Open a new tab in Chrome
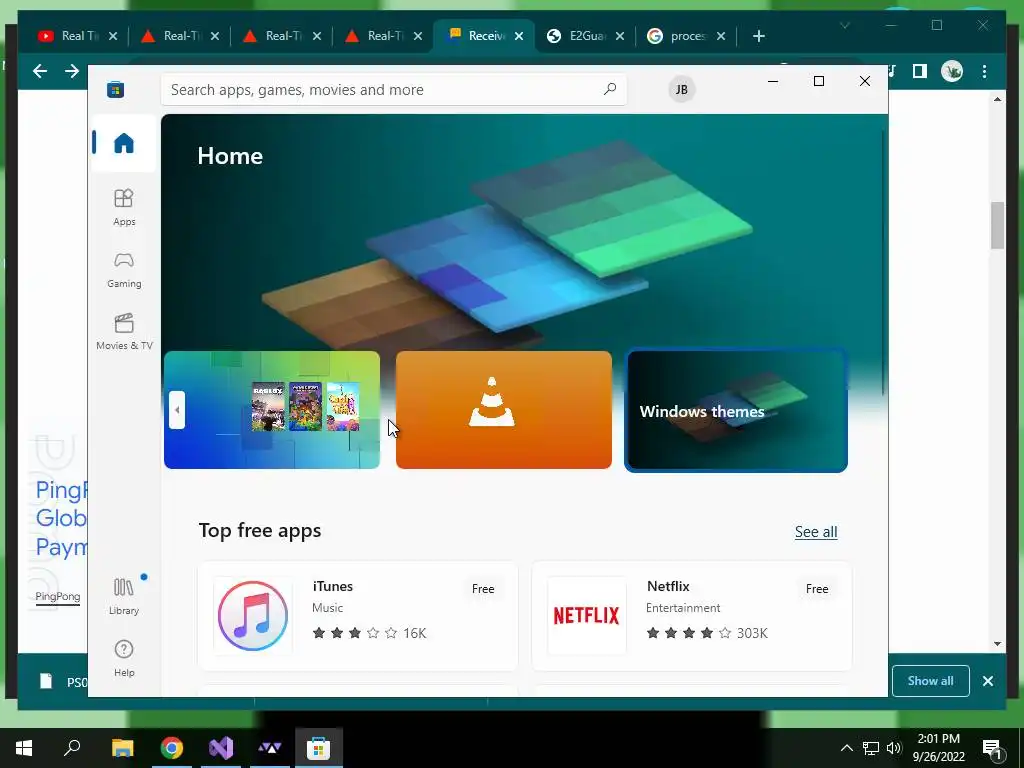The image size is (1024, 768). [758, 36]
